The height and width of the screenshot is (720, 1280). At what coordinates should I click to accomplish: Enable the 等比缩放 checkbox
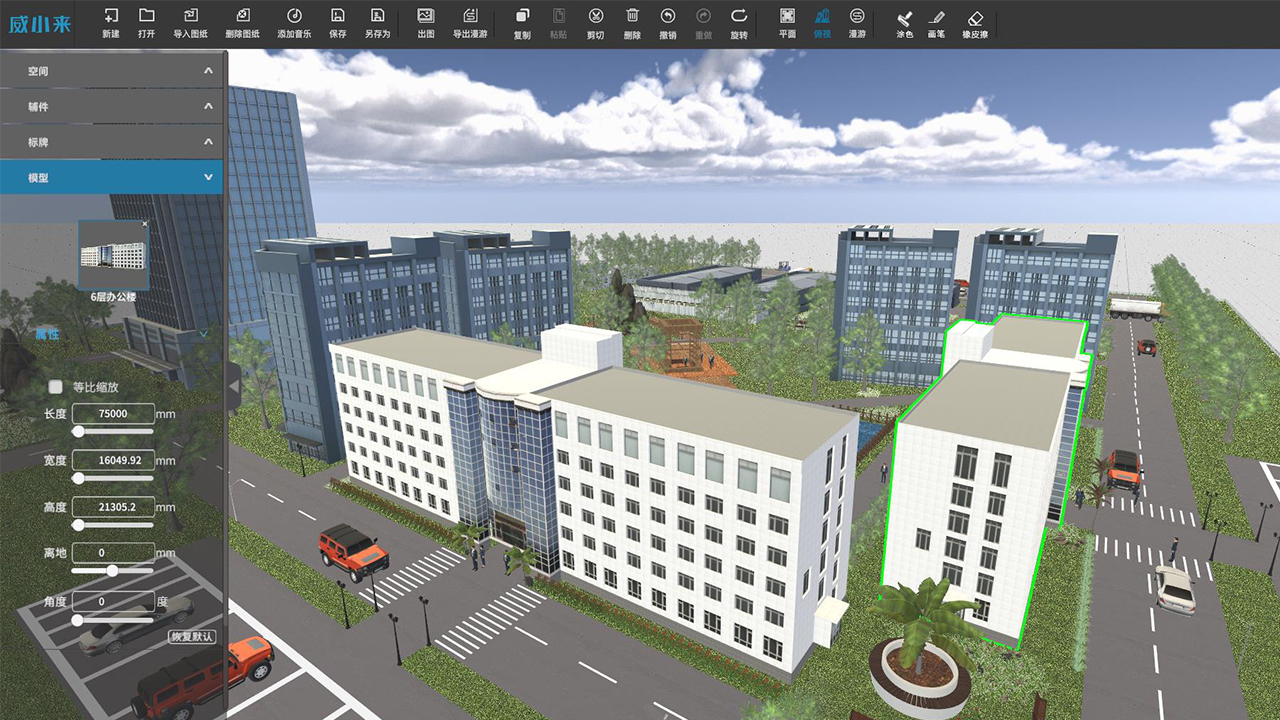coord(56,387)
